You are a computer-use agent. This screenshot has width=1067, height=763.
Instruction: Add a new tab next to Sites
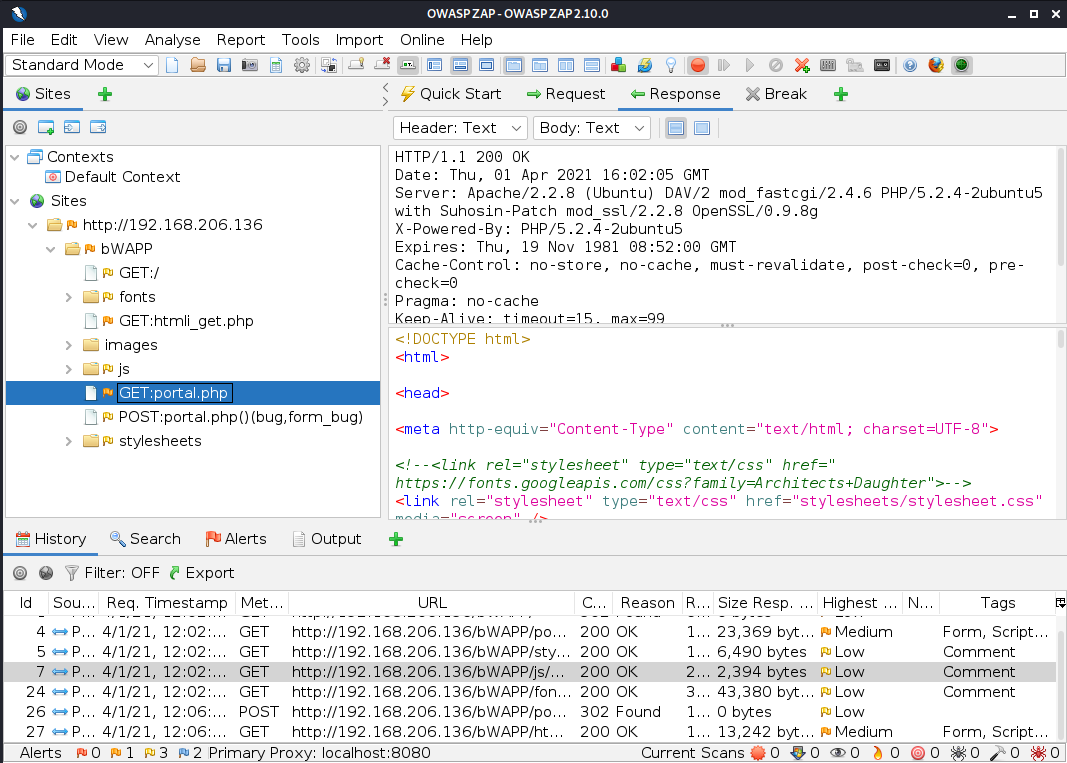click(x=105, y=95)
